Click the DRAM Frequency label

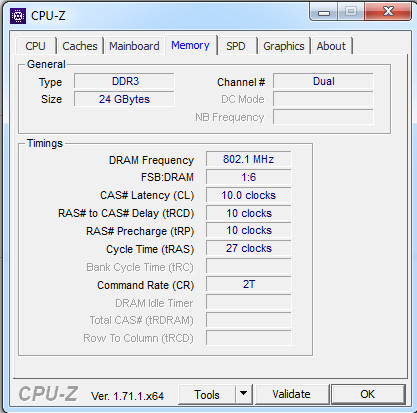(151, 160)
